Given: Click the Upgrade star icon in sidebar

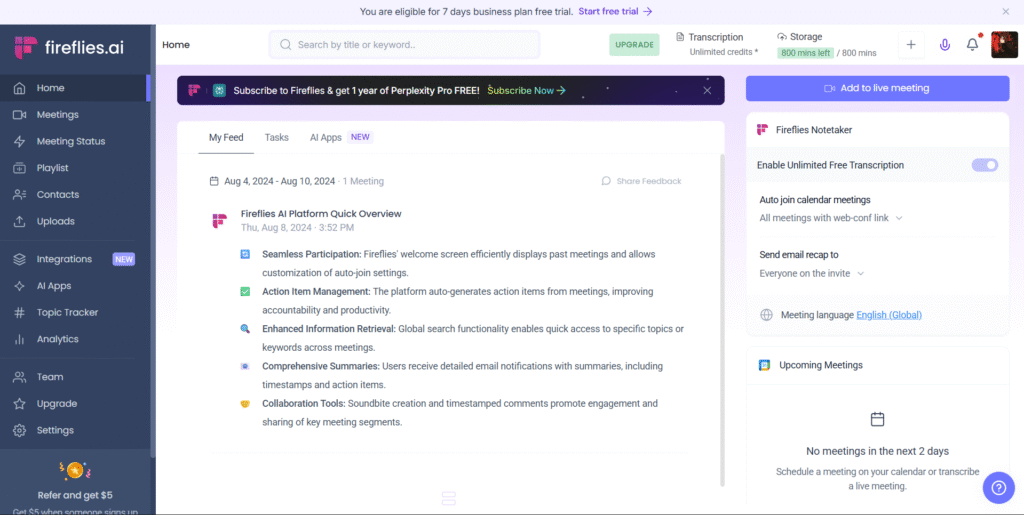Looking at the screenshot, I should 20,404.
